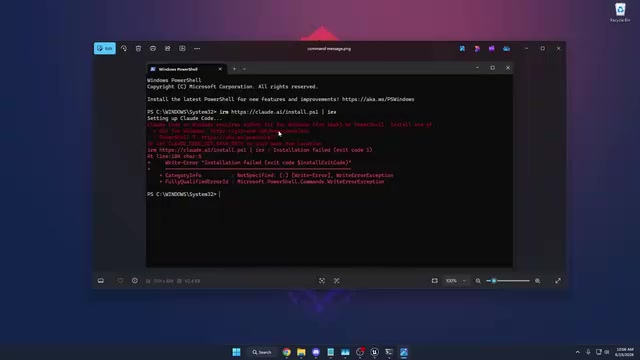Viewport: 640px width, 360px height.
Task: Open Google Chrome from the taskbar
Action: 287,352
